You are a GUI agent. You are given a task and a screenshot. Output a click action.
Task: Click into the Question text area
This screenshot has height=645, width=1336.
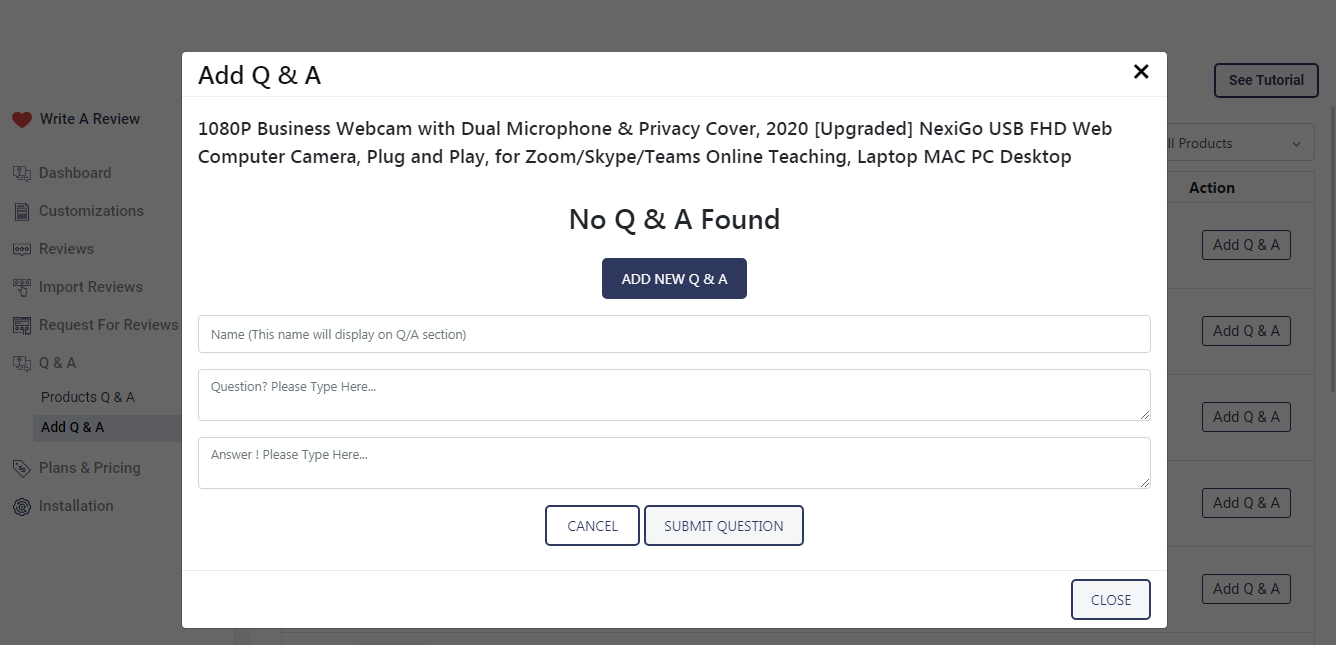click(674, 395)
